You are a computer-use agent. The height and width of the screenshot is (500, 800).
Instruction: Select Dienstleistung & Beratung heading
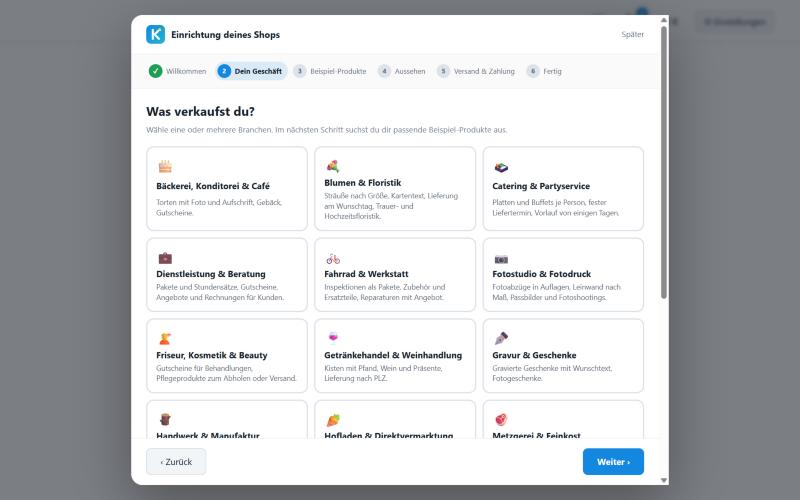[211, 274]
